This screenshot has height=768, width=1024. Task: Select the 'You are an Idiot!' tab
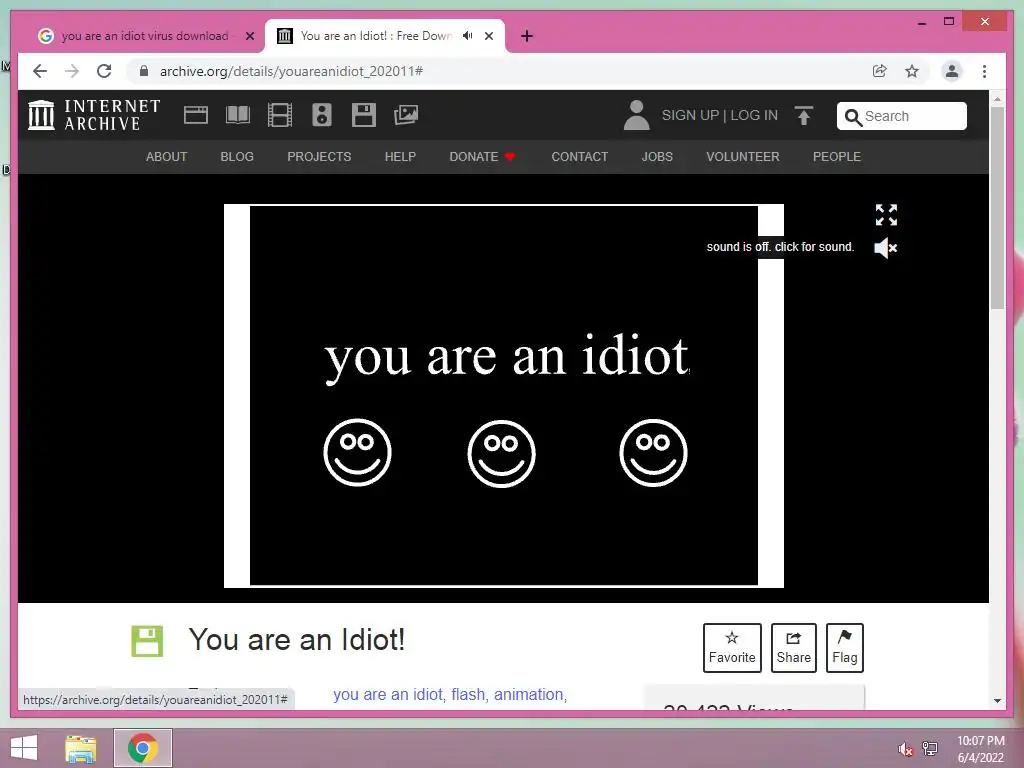point(385,36)
